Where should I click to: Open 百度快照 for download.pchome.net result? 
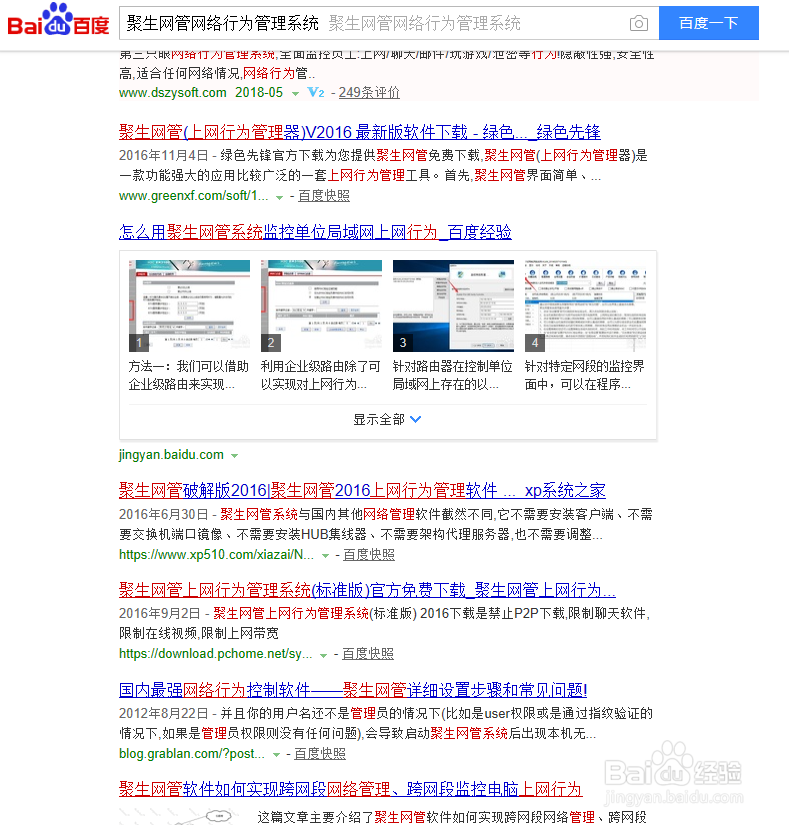368,654
